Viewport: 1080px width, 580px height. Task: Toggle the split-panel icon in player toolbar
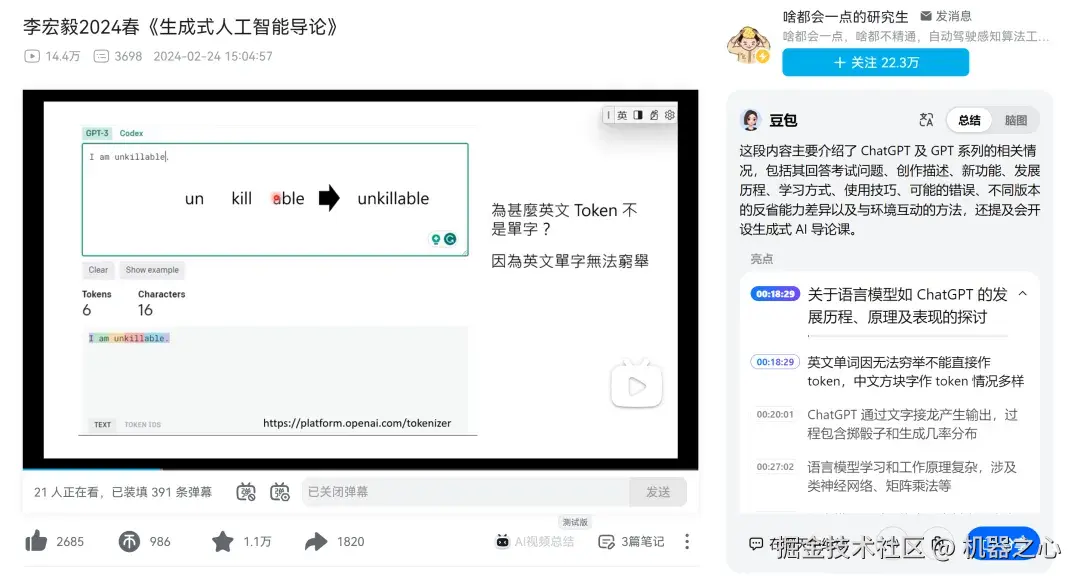(x=638, y=116)
